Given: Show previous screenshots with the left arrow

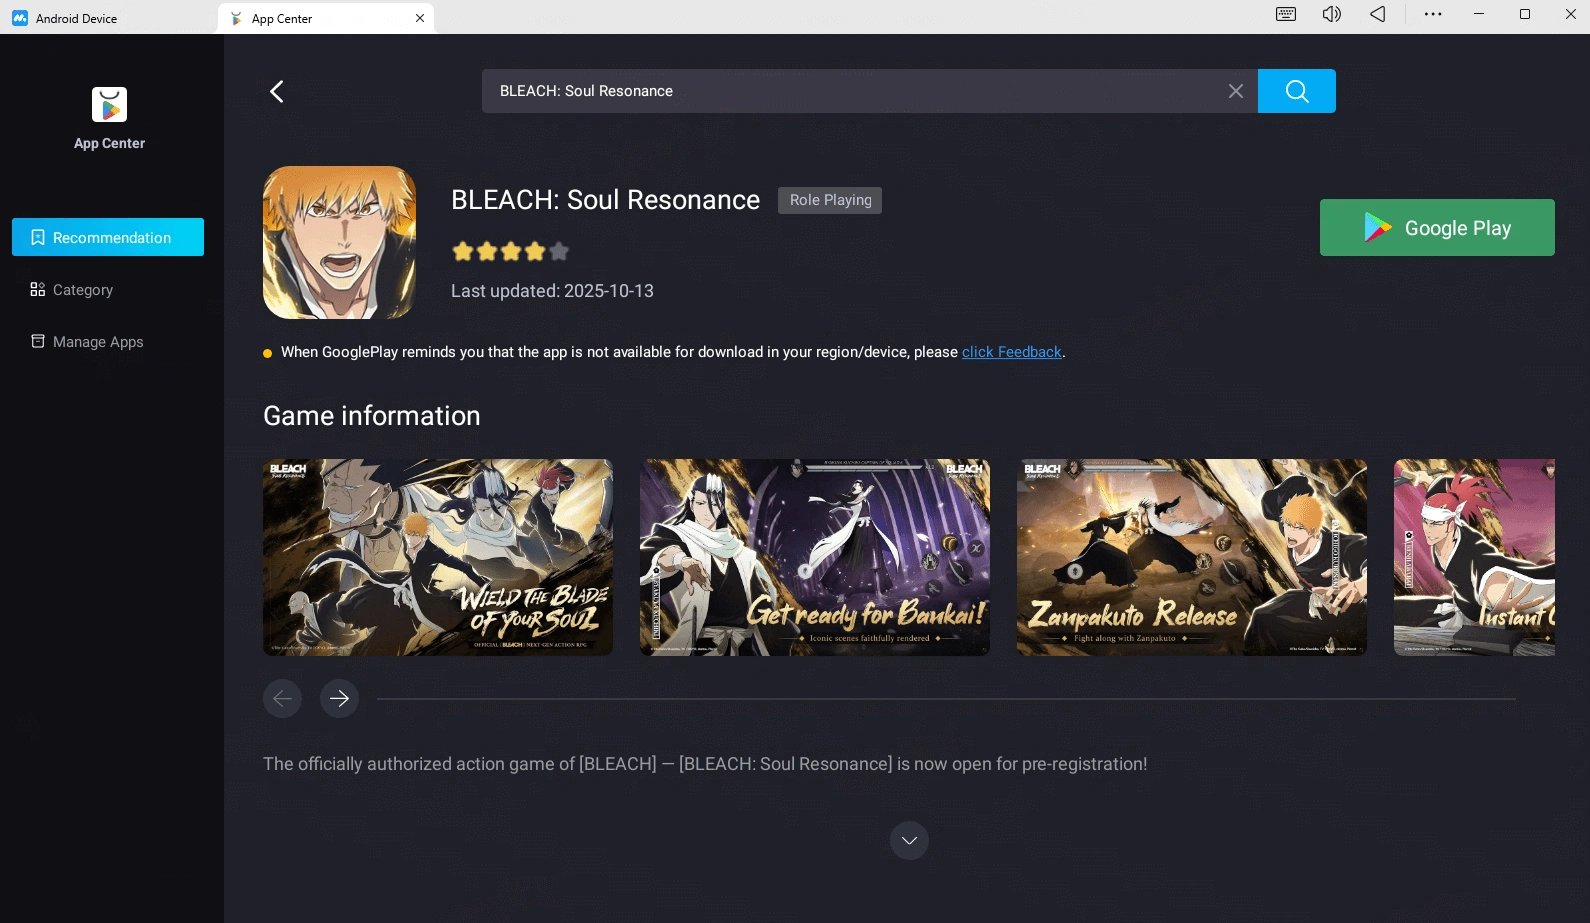Looking at the screenshot, I should [282, 698].
